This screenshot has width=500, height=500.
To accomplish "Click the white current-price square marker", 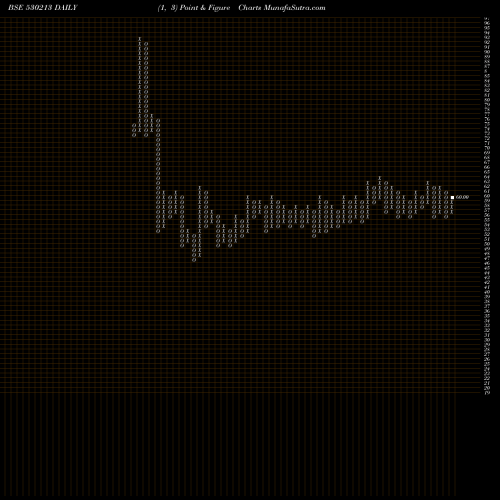I will [x=452, y=198].
